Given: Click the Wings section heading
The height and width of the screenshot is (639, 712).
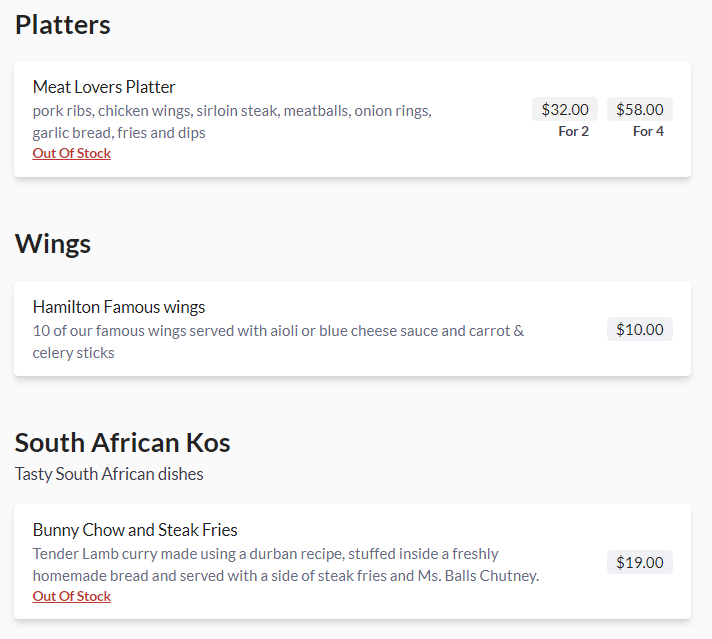Looking at the screenshot, I should (x=53, y=244).
